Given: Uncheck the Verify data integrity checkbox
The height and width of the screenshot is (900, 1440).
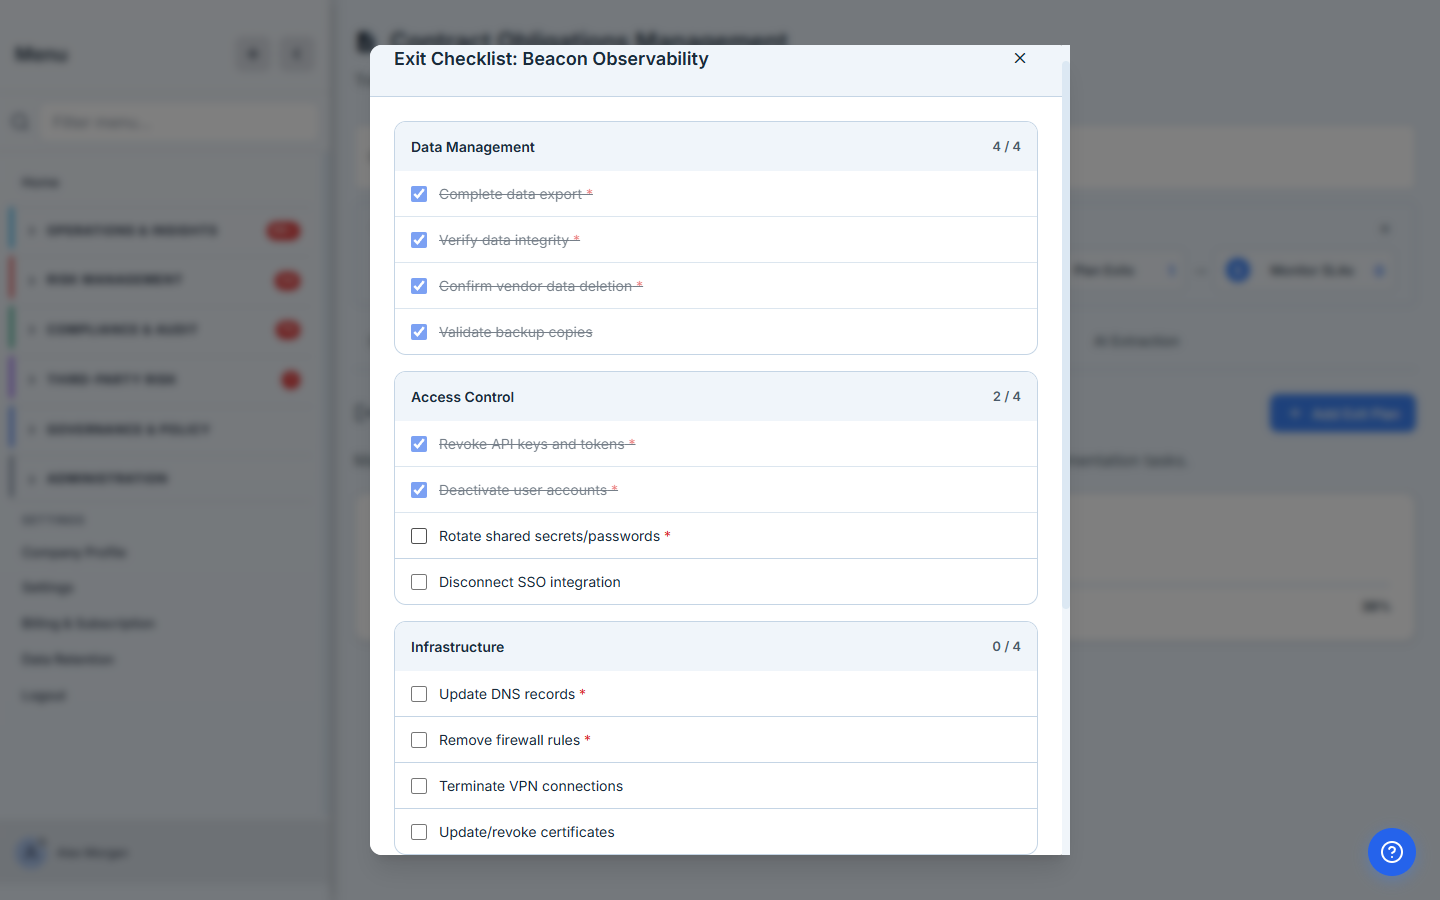Looking at the screenshot, I should pos(419,240).
